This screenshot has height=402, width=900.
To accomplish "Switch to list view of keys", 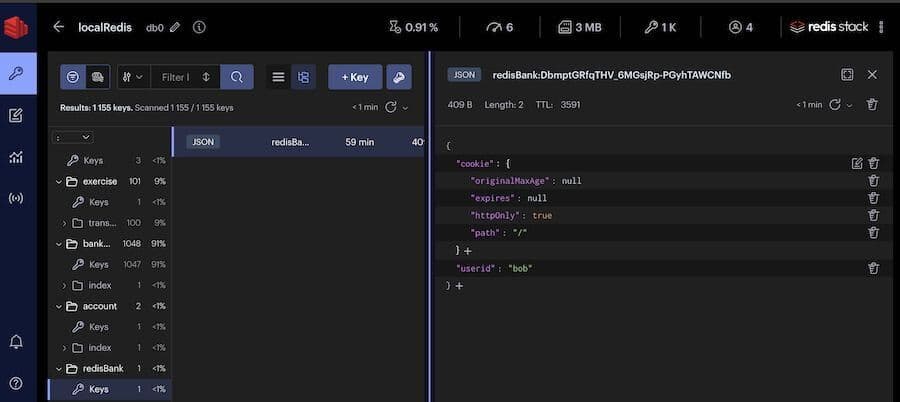I will [x=279, y=77].
